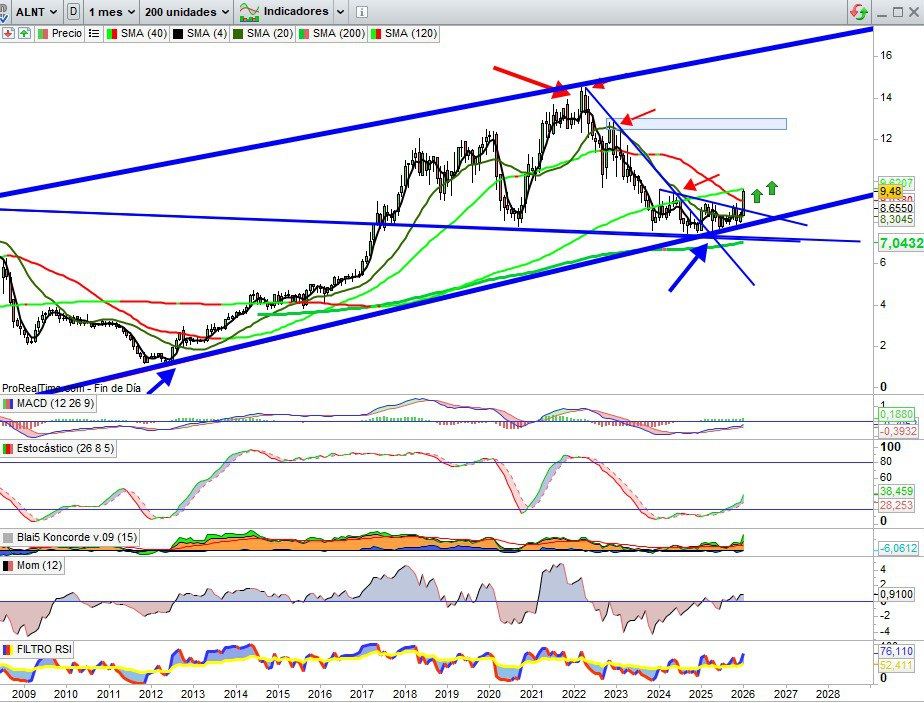This screenshot has width=924, height=703.
Task: Click the 2020 marker on time axis
Action: pos(489,692)
